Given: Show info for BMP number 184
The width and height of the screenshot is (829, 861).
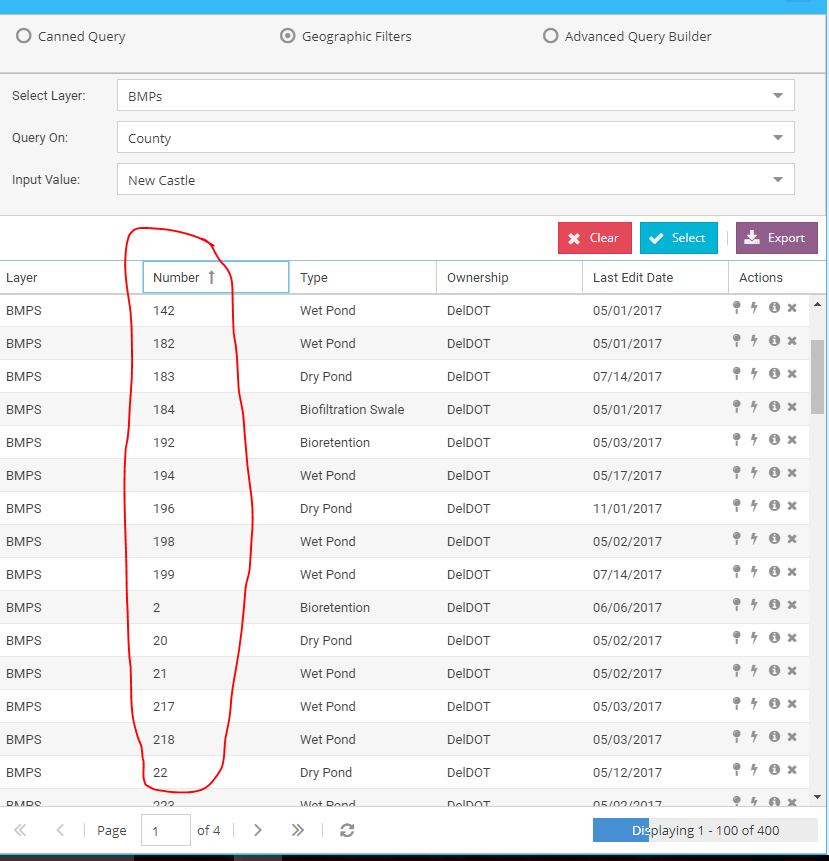Looking at the screenshot, I should click(x=774, y=406).
